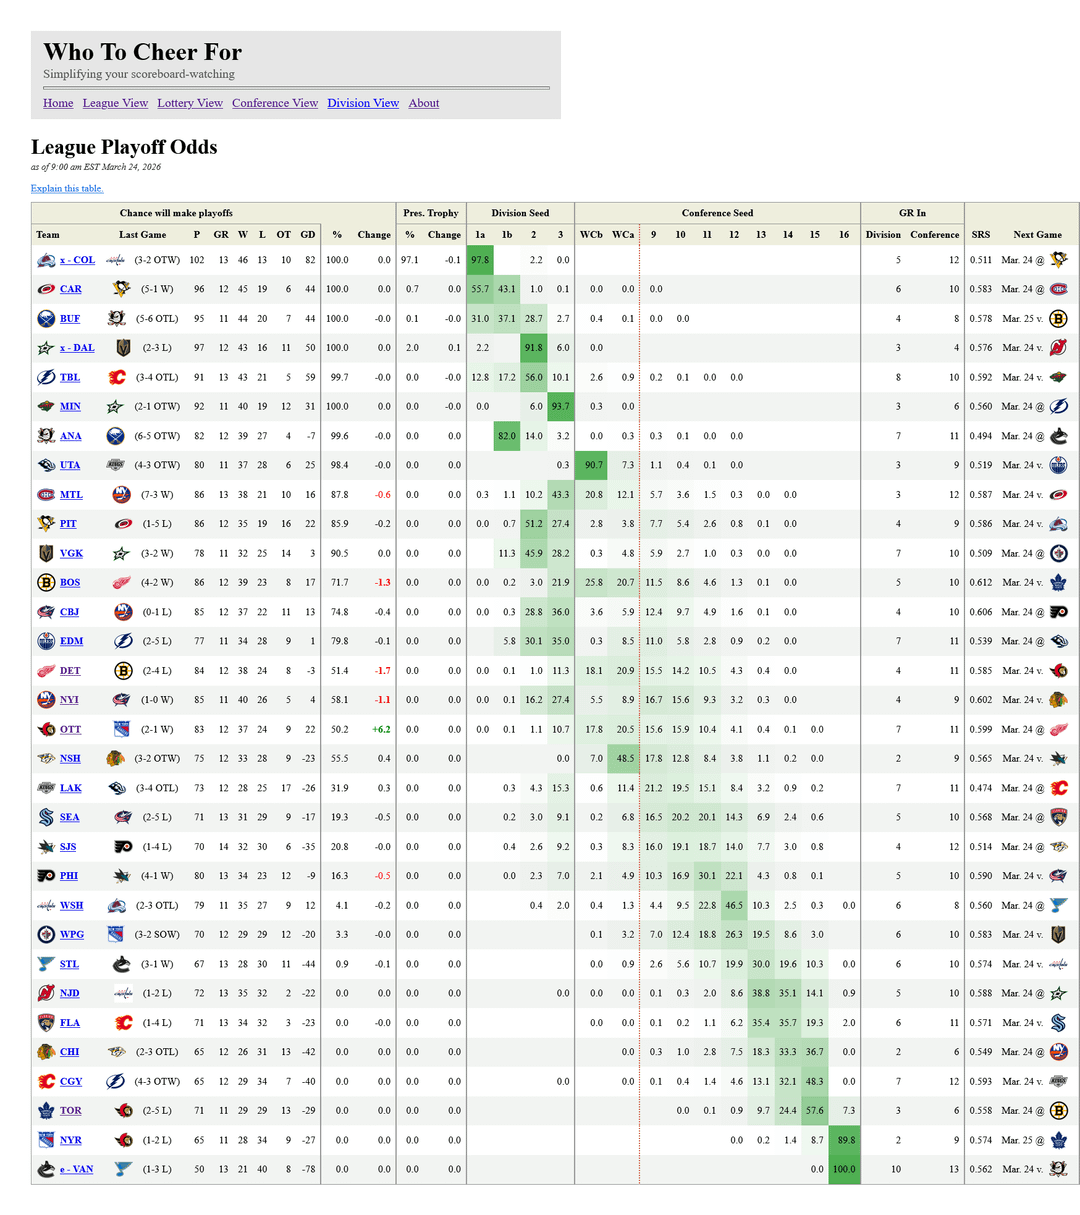Click the Penguins logo in COL's Next Game cell

(x=1058, y=260)
